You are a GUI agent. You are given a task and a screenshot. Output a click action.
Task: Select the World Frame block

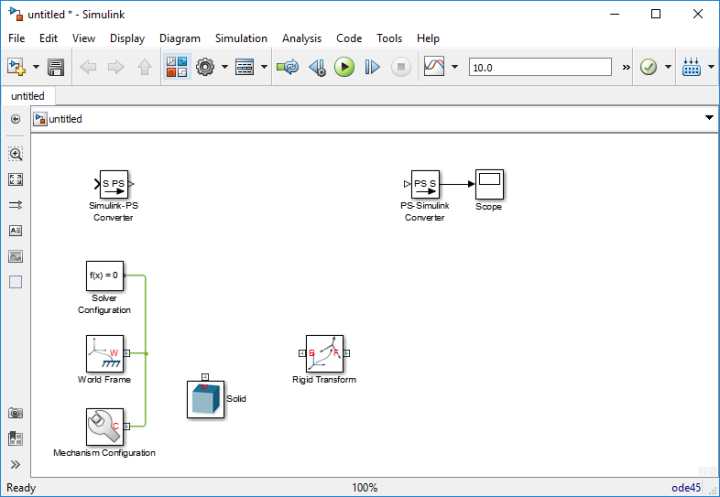click(x=105, y=353)
